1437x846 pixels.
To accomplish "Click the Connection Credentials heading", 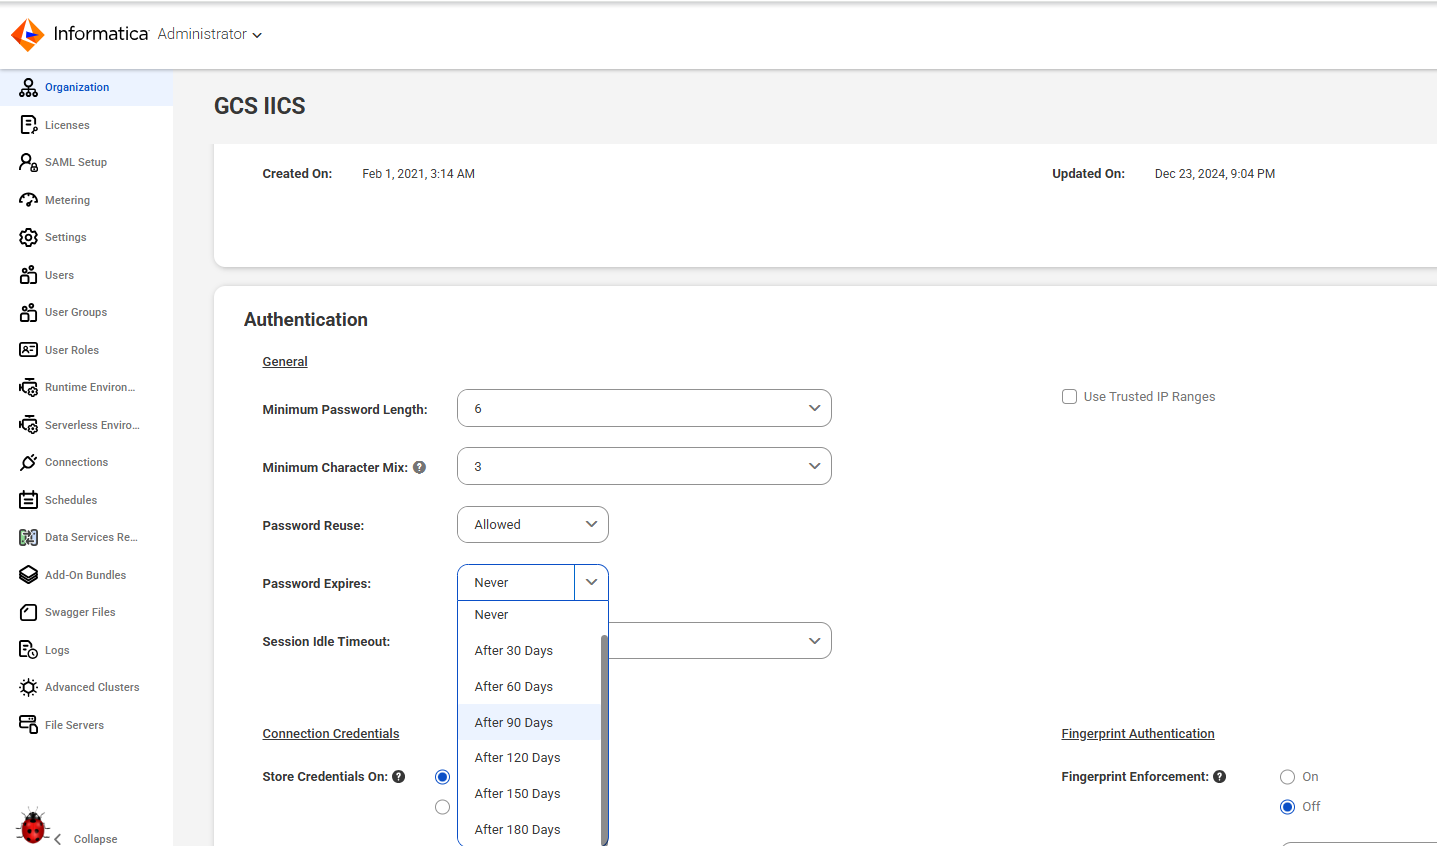I will coord(331,734).
